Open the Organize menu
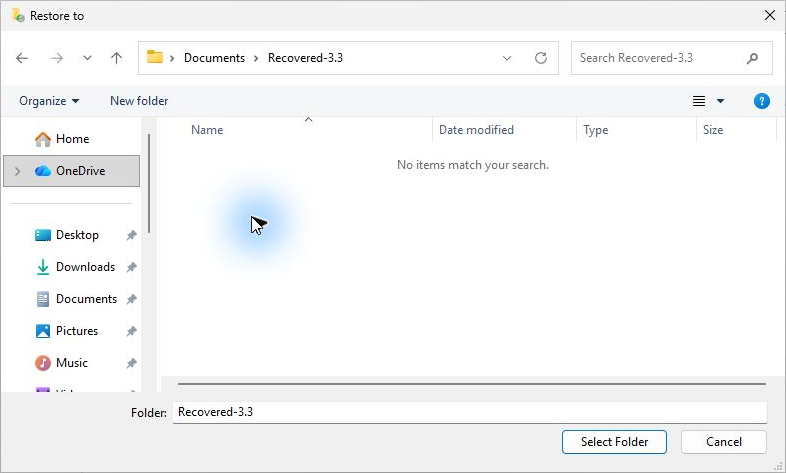The width and height of the screenshot is (786, 473). coord(49,101)
